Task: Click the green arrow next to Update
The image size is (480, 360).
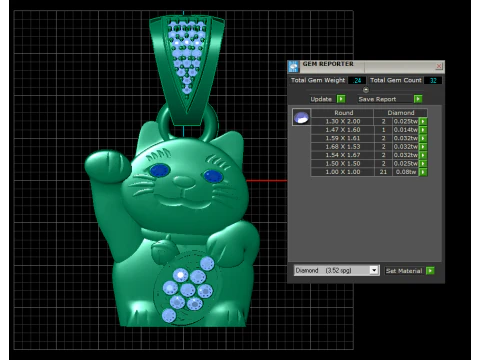Action: pos(341,99)
